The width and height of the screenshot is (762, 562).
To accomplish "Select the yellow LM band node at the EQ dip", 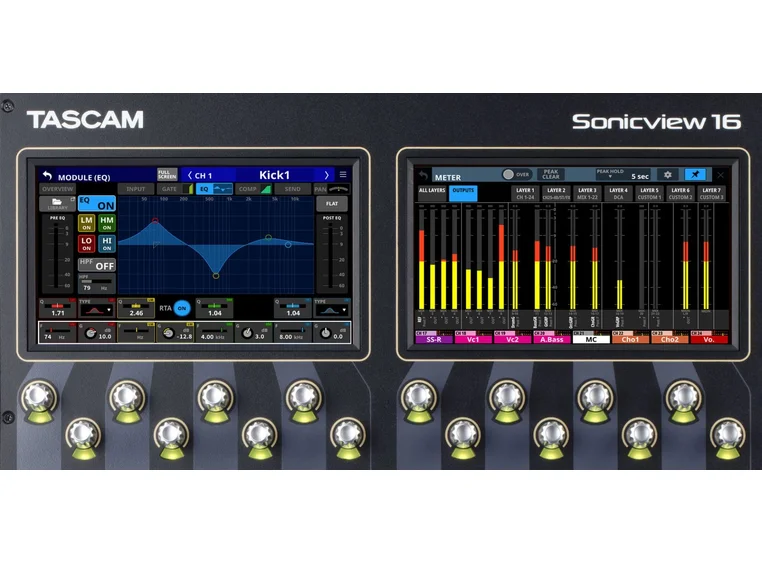I will click(x=216, y=276).
